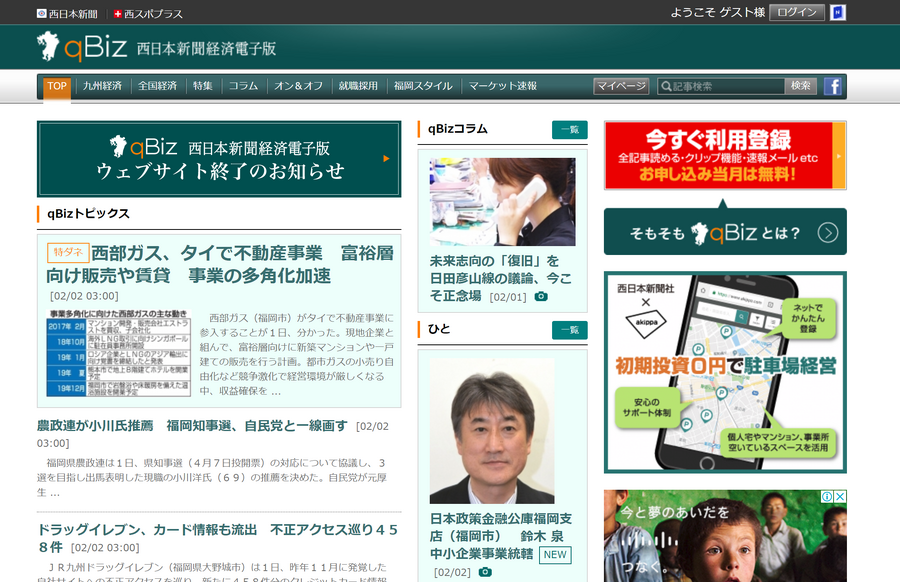Open the 特集 menu item

(203, 86)
